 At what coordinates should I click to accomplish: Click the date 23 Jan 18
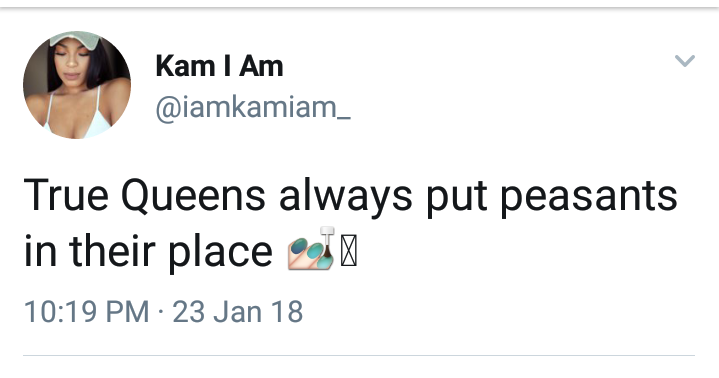(x=238, y=312)
